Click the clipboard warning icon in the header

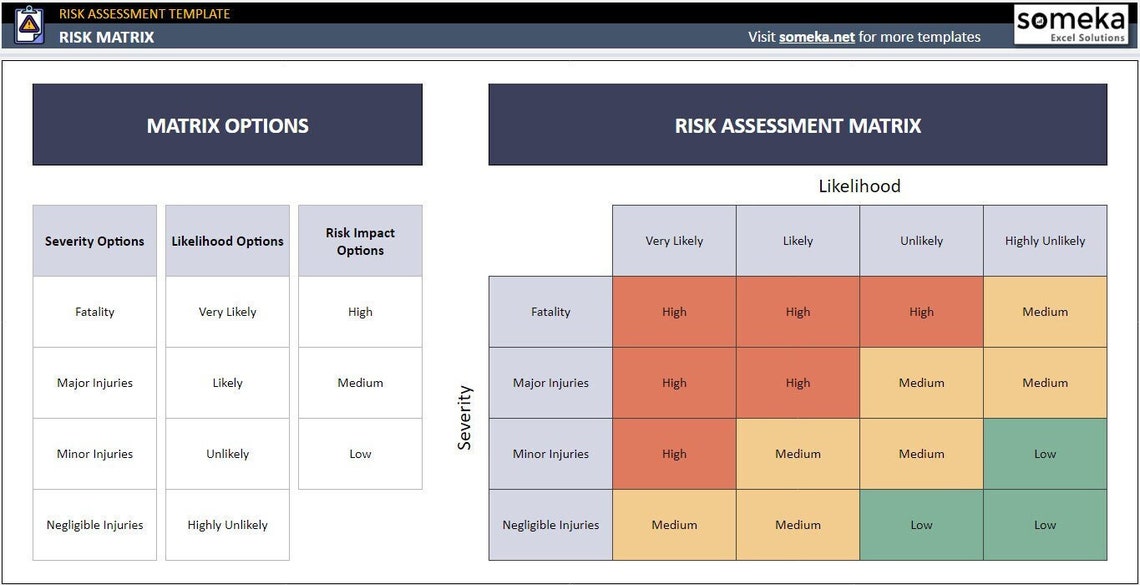(28, 22)
